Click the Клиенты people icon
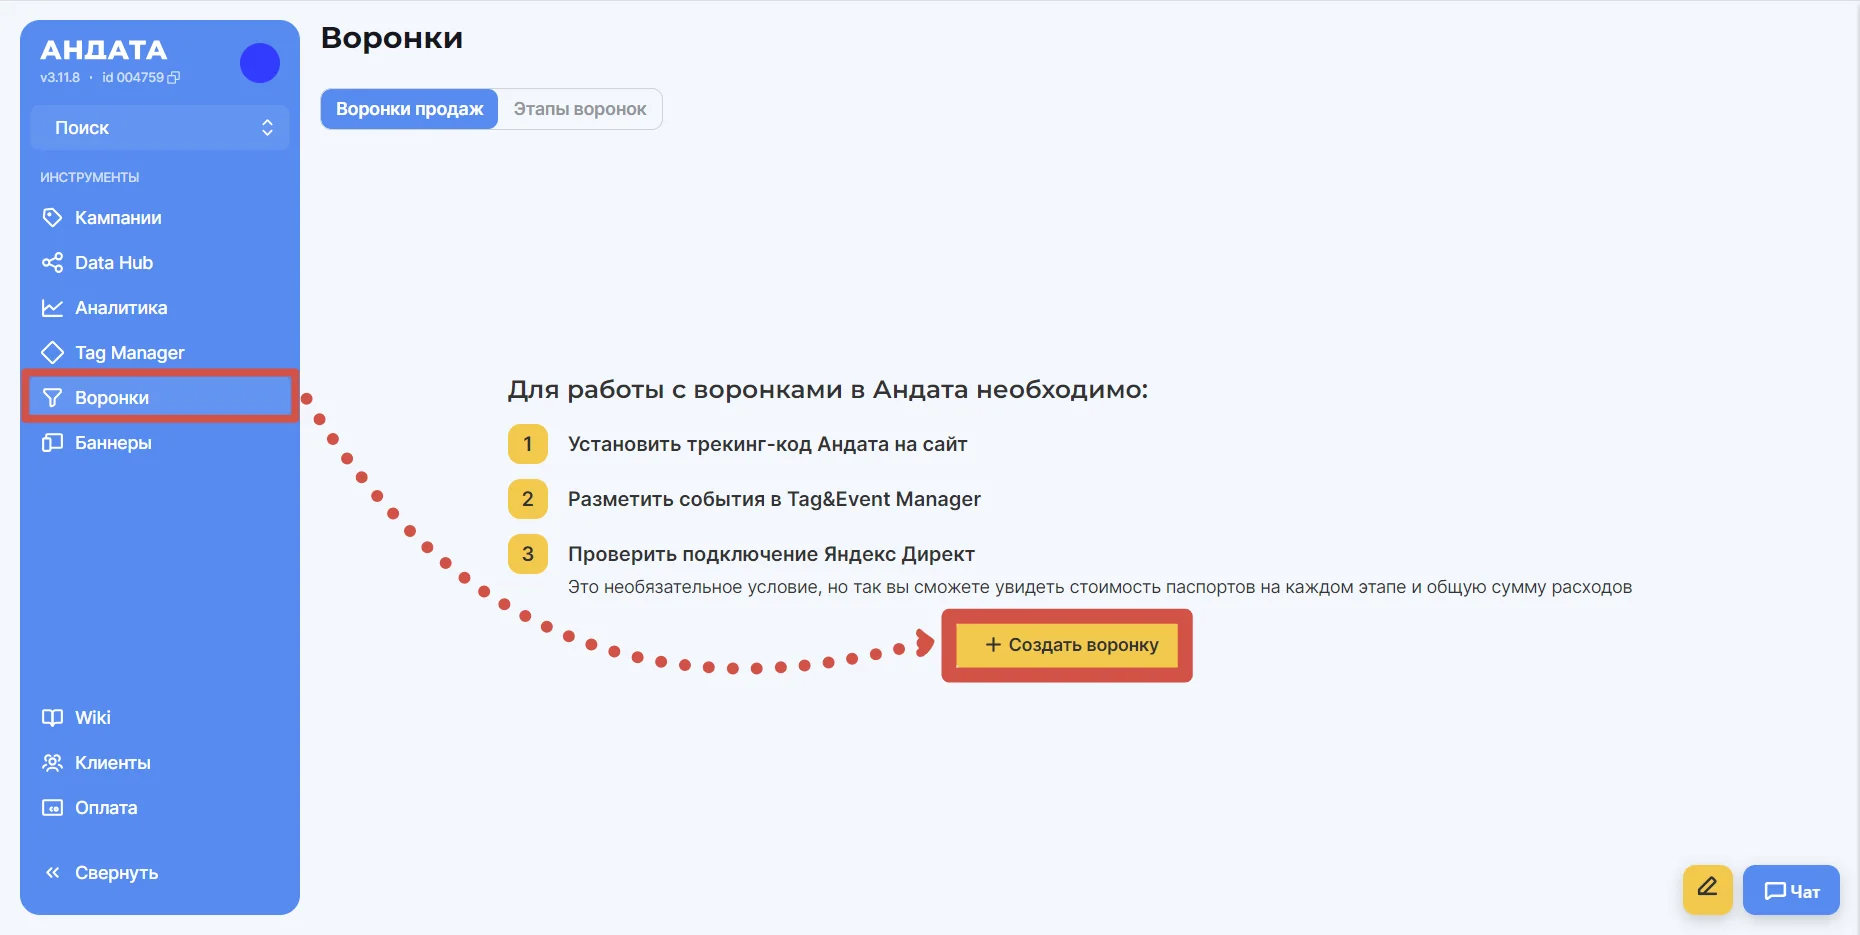Screen dimensions: 1860x935 click(52, 762)
